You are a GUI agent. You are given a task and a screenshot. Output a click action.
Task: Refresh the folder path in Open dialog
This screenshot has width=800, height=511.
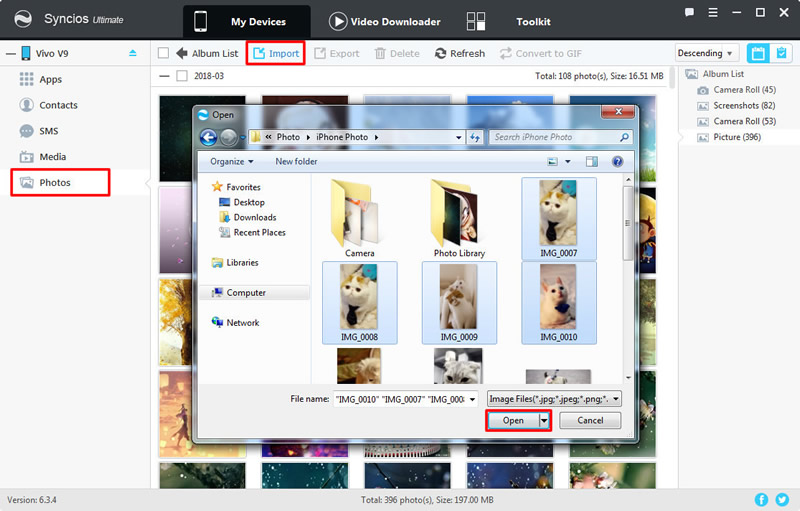pos(475,137)
